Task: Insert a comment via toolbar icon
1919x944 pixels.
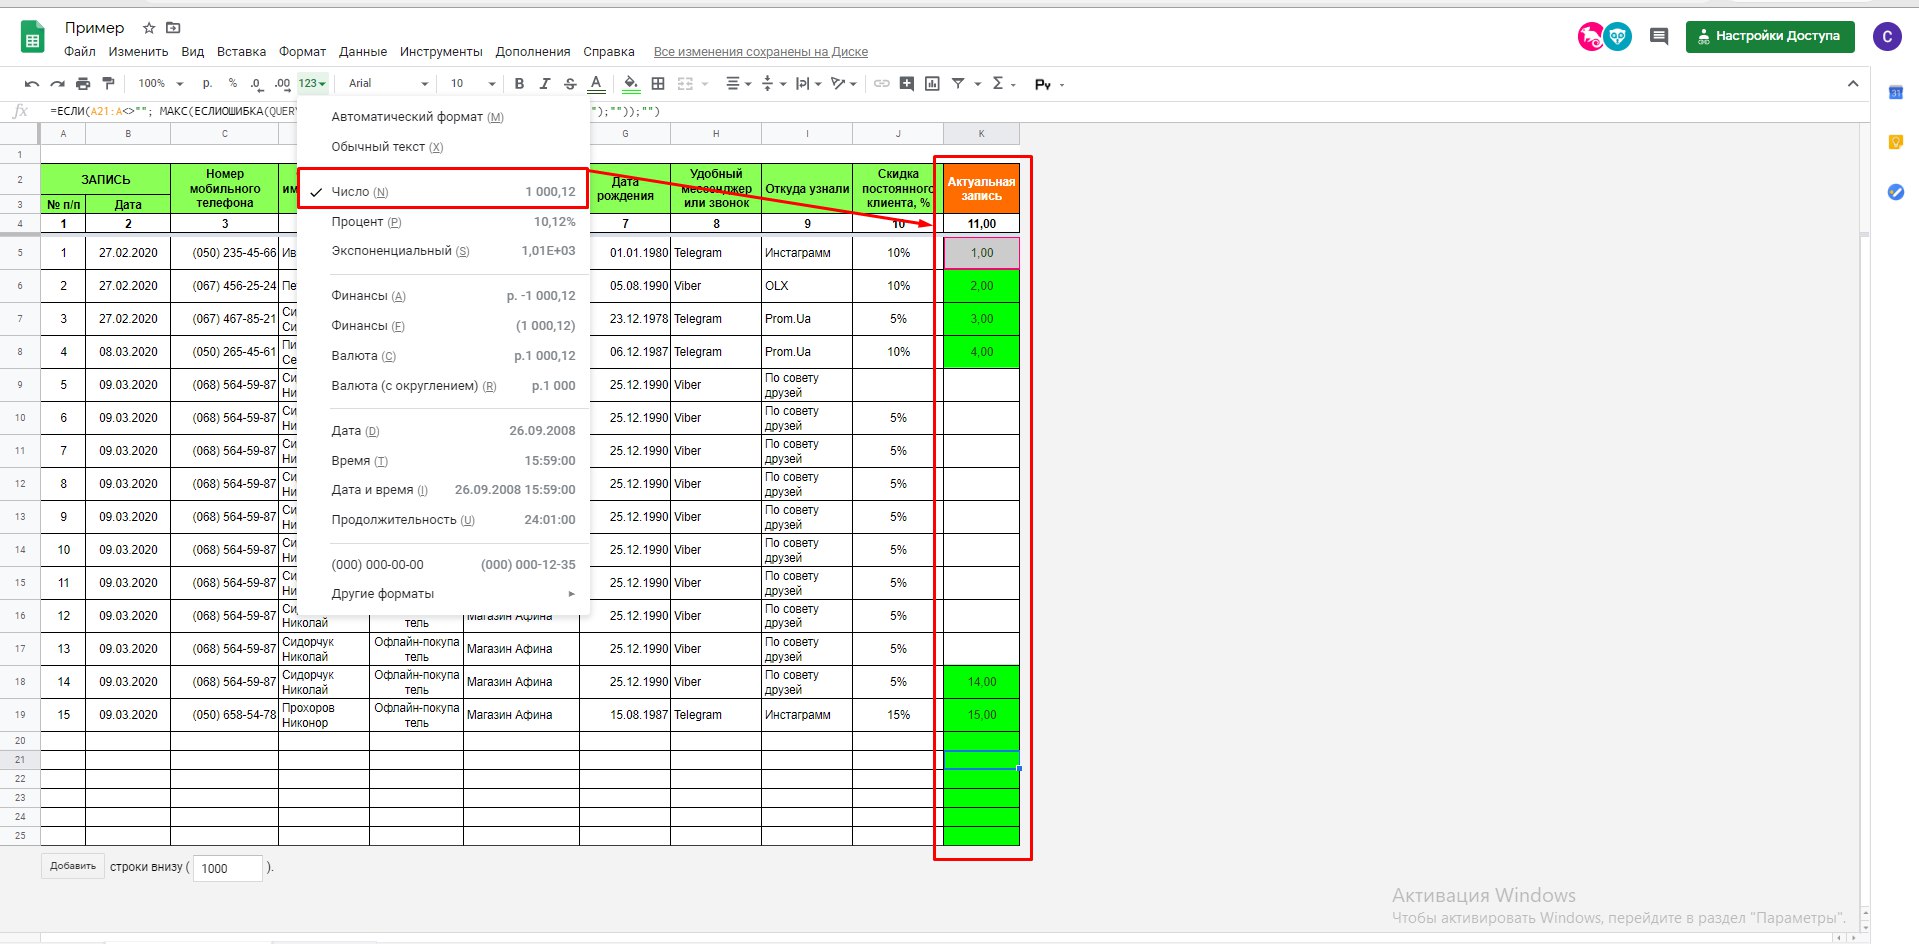Action: click(907, 84)
